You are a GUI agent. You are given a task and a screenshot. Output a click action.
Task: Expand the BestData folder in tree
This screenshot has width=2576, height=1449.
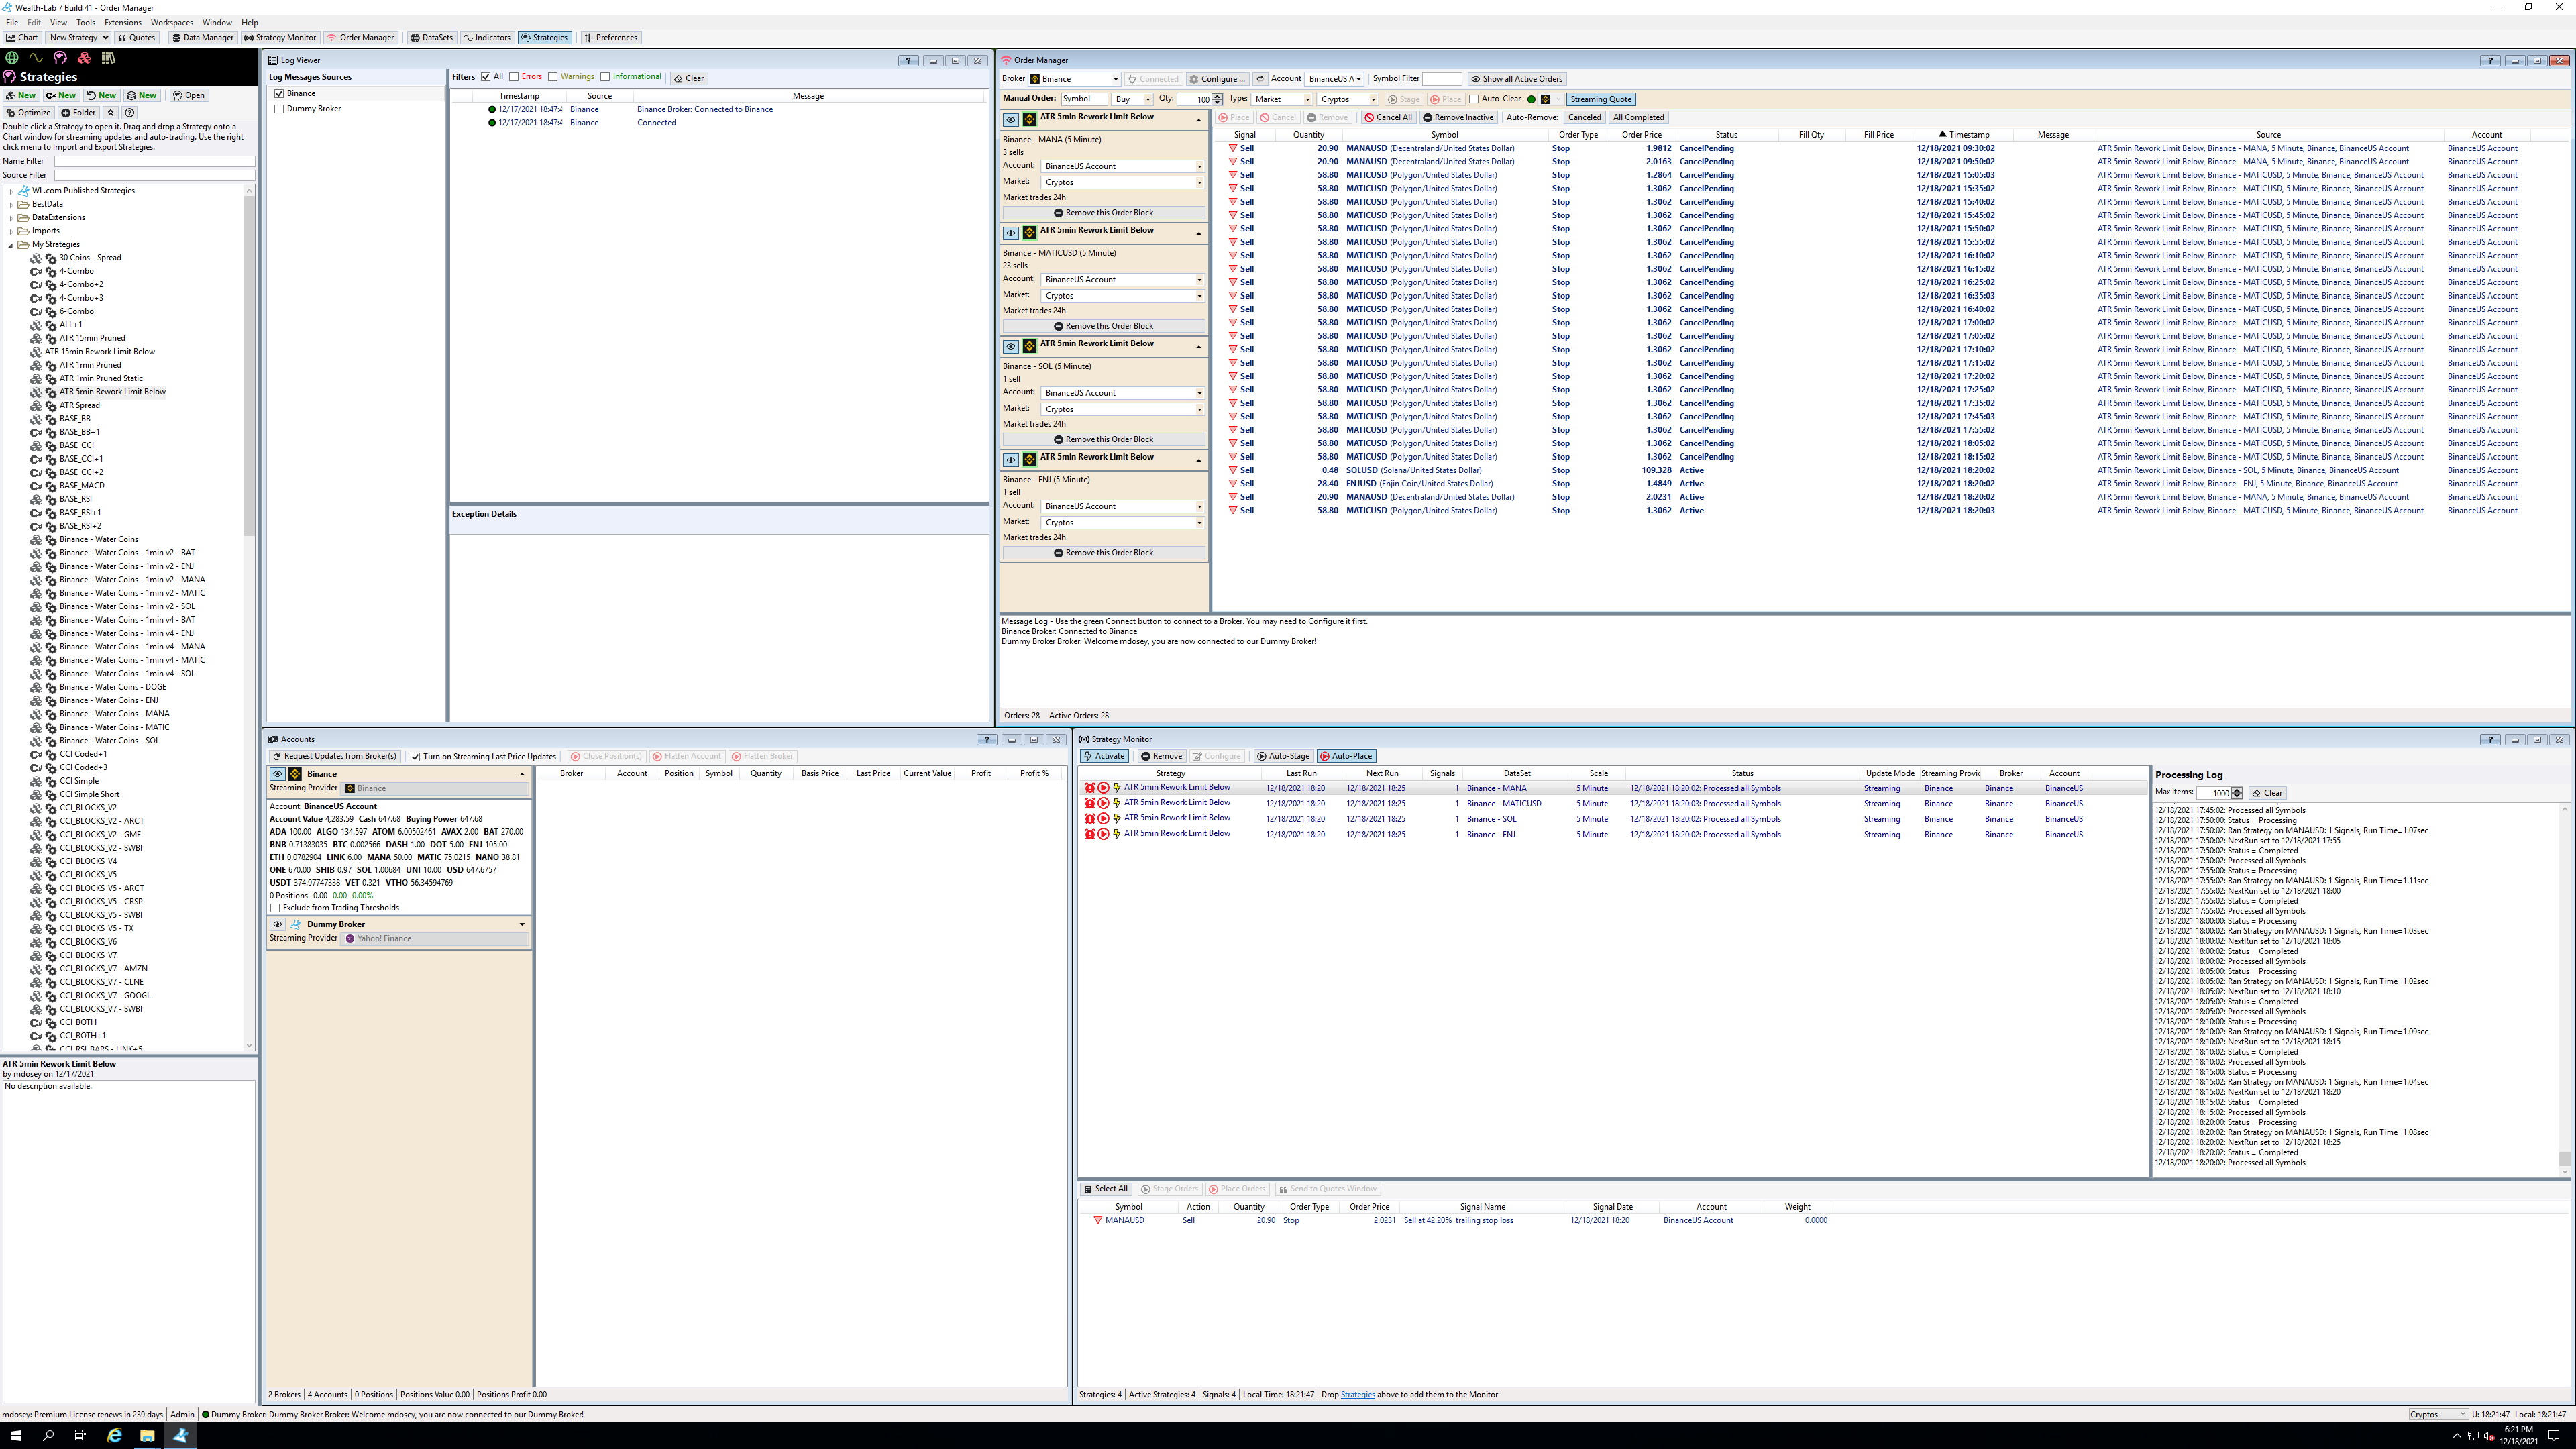pyautogui.click(x=11, y=204)
